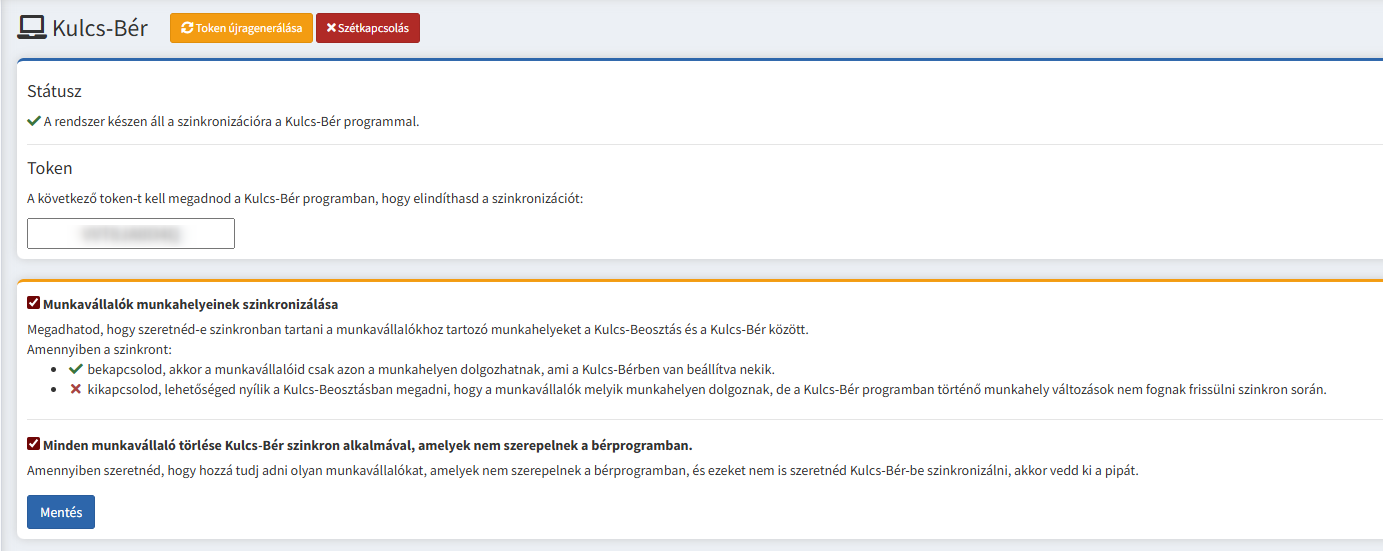Viewport: 1383px width, 551px height.
Task: Click the 'Amennyiben szeretnéd, hogy hozzá tudj' text
Action: tap(583, 470)
